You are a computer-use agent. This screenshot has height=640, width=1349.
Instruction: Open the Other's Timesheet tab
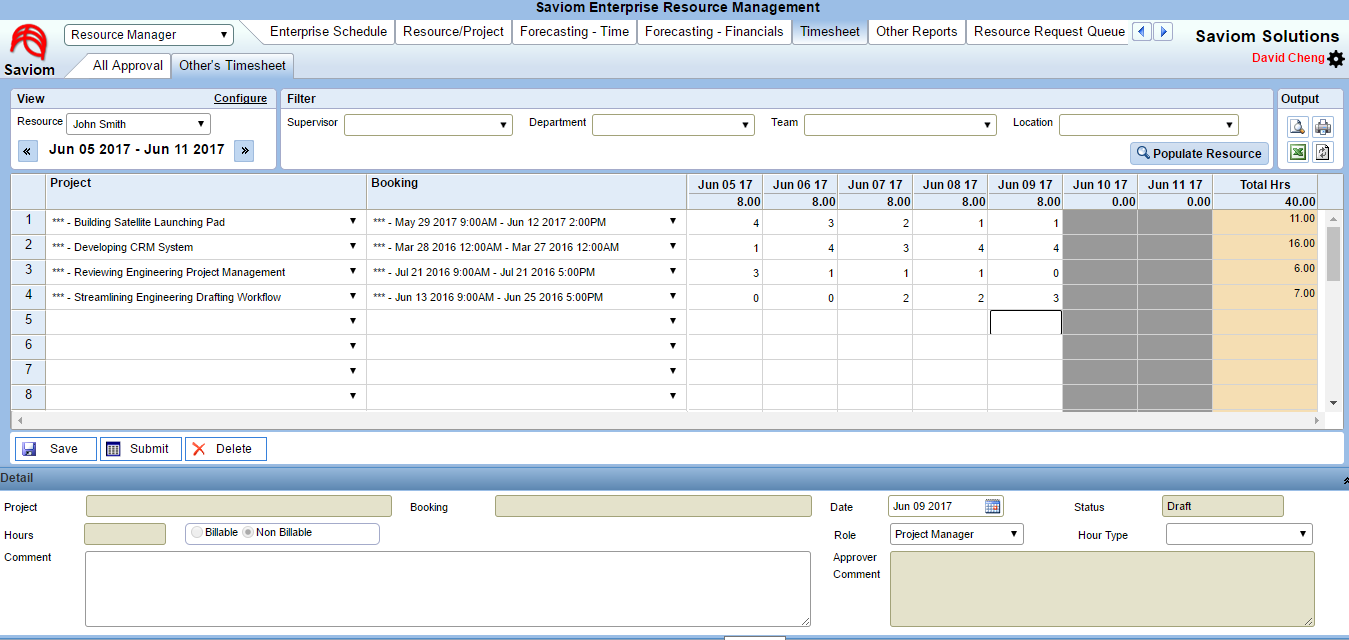(x=232, y=66)
